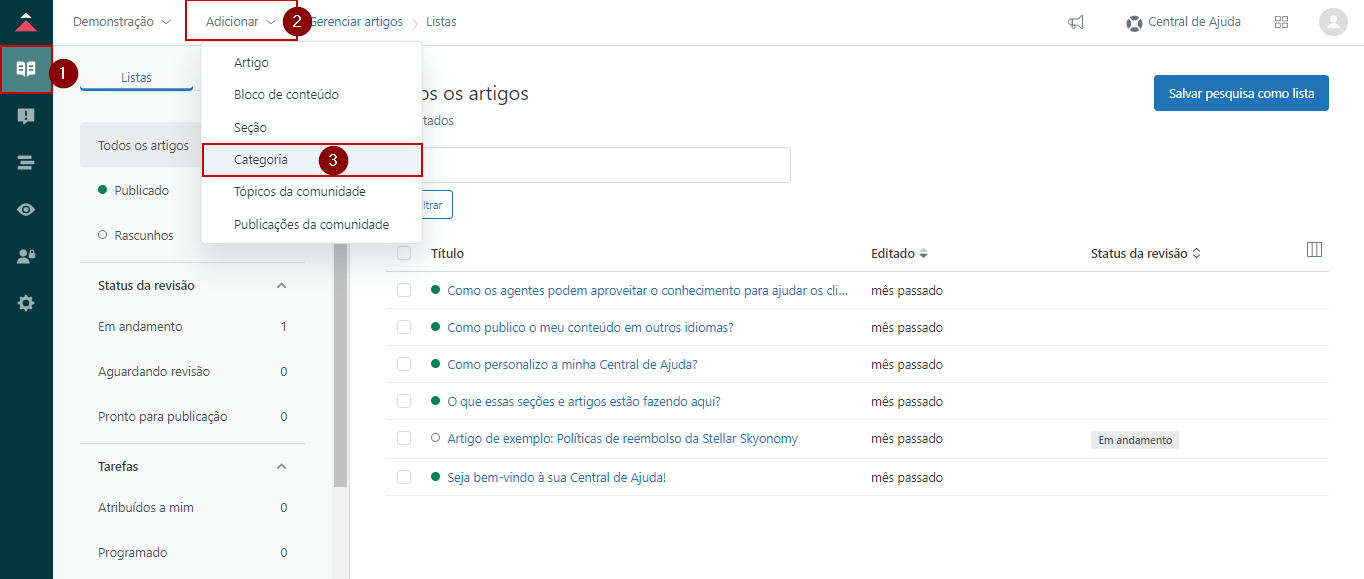1364x579 pixels.
Task: Click the moderate content sidebar icon
Action: click(x=26, y=116)
